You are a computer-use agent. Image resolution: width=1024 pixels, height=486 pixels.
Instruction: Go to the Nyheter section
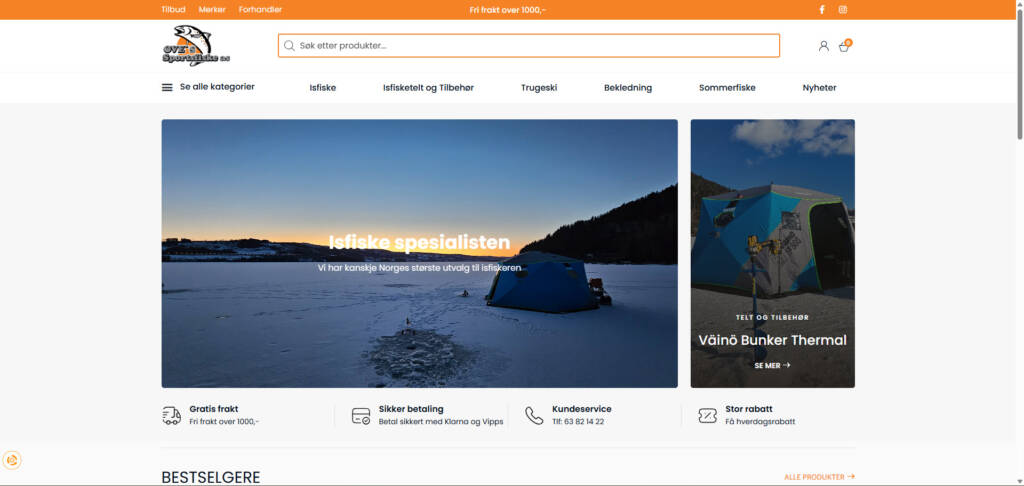click(819, 88)
